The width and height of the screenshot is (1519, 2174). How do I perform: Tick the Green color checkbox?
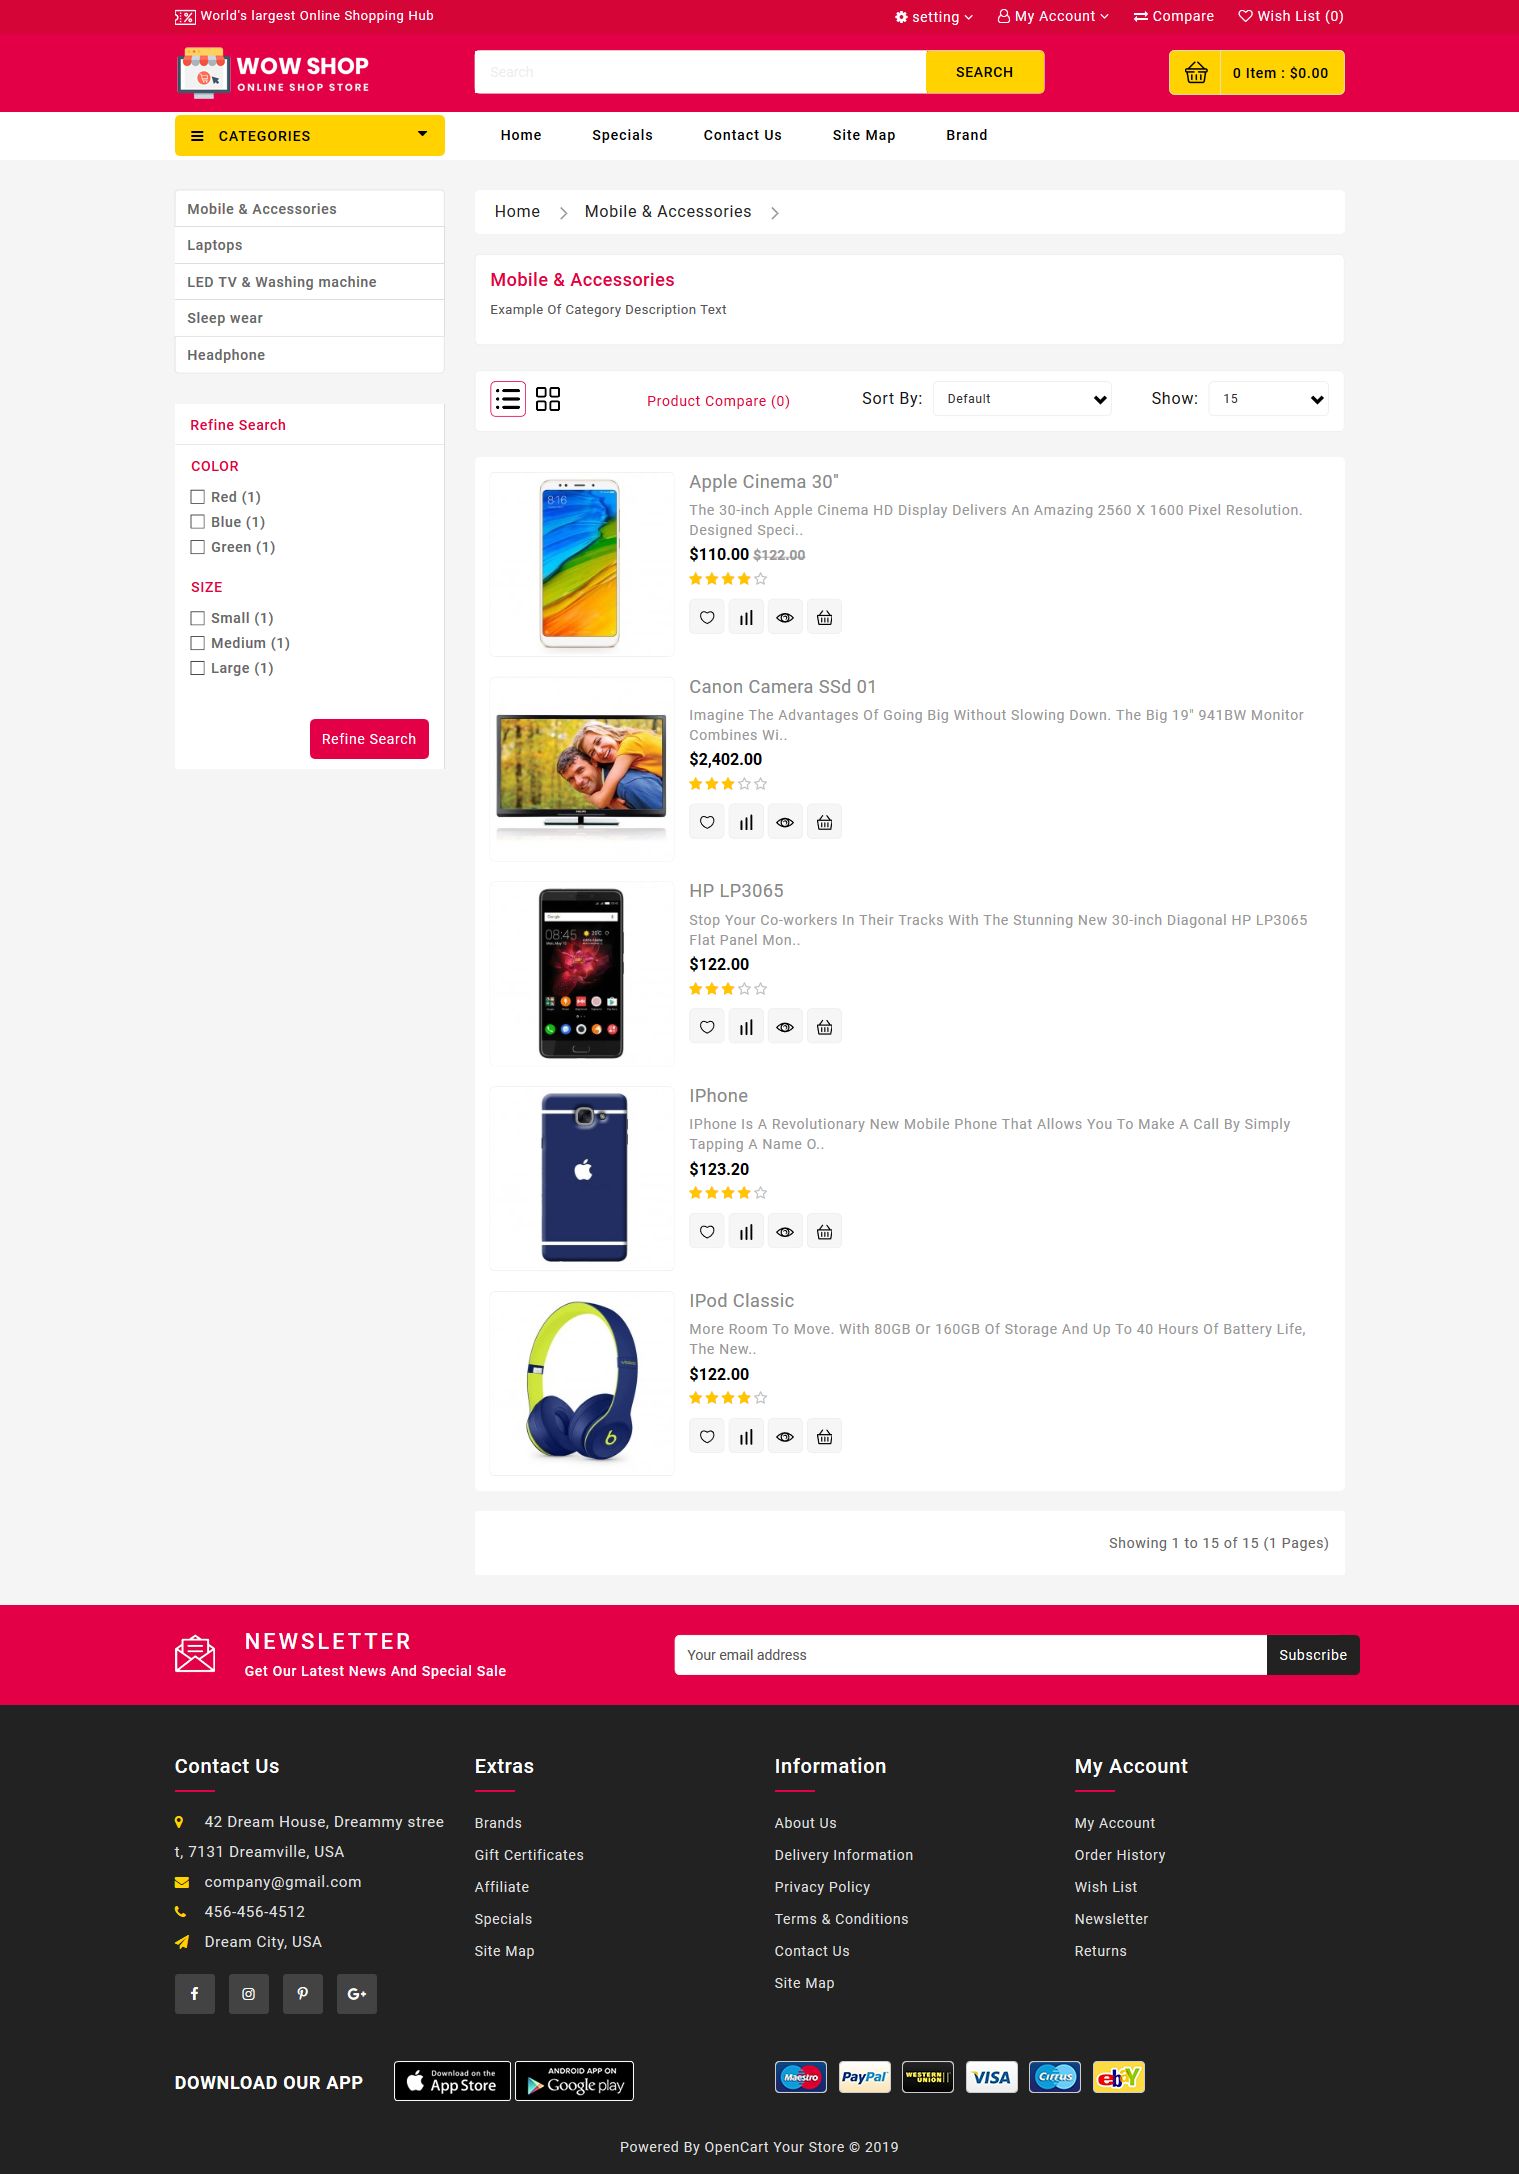pos(197,547)
